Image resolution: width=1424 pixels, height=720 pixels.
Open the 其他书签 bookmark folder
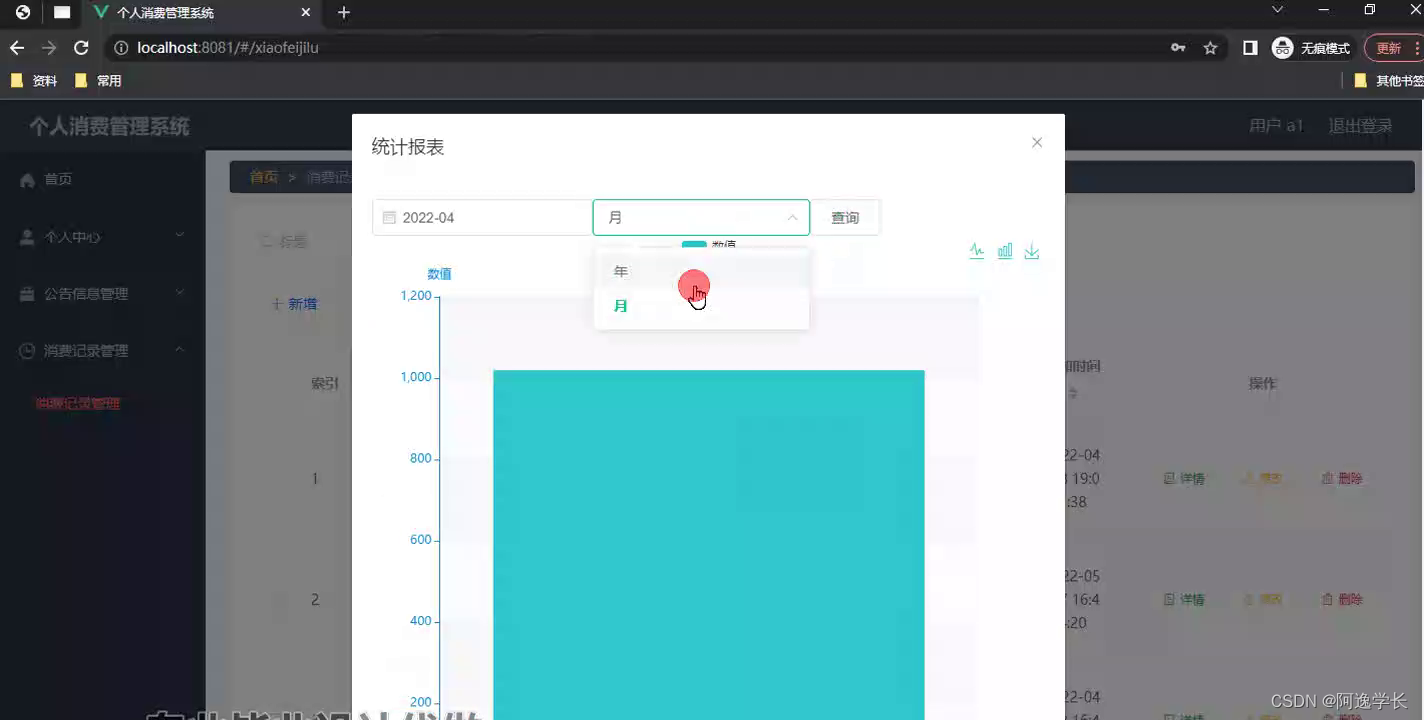[1389, 81]
